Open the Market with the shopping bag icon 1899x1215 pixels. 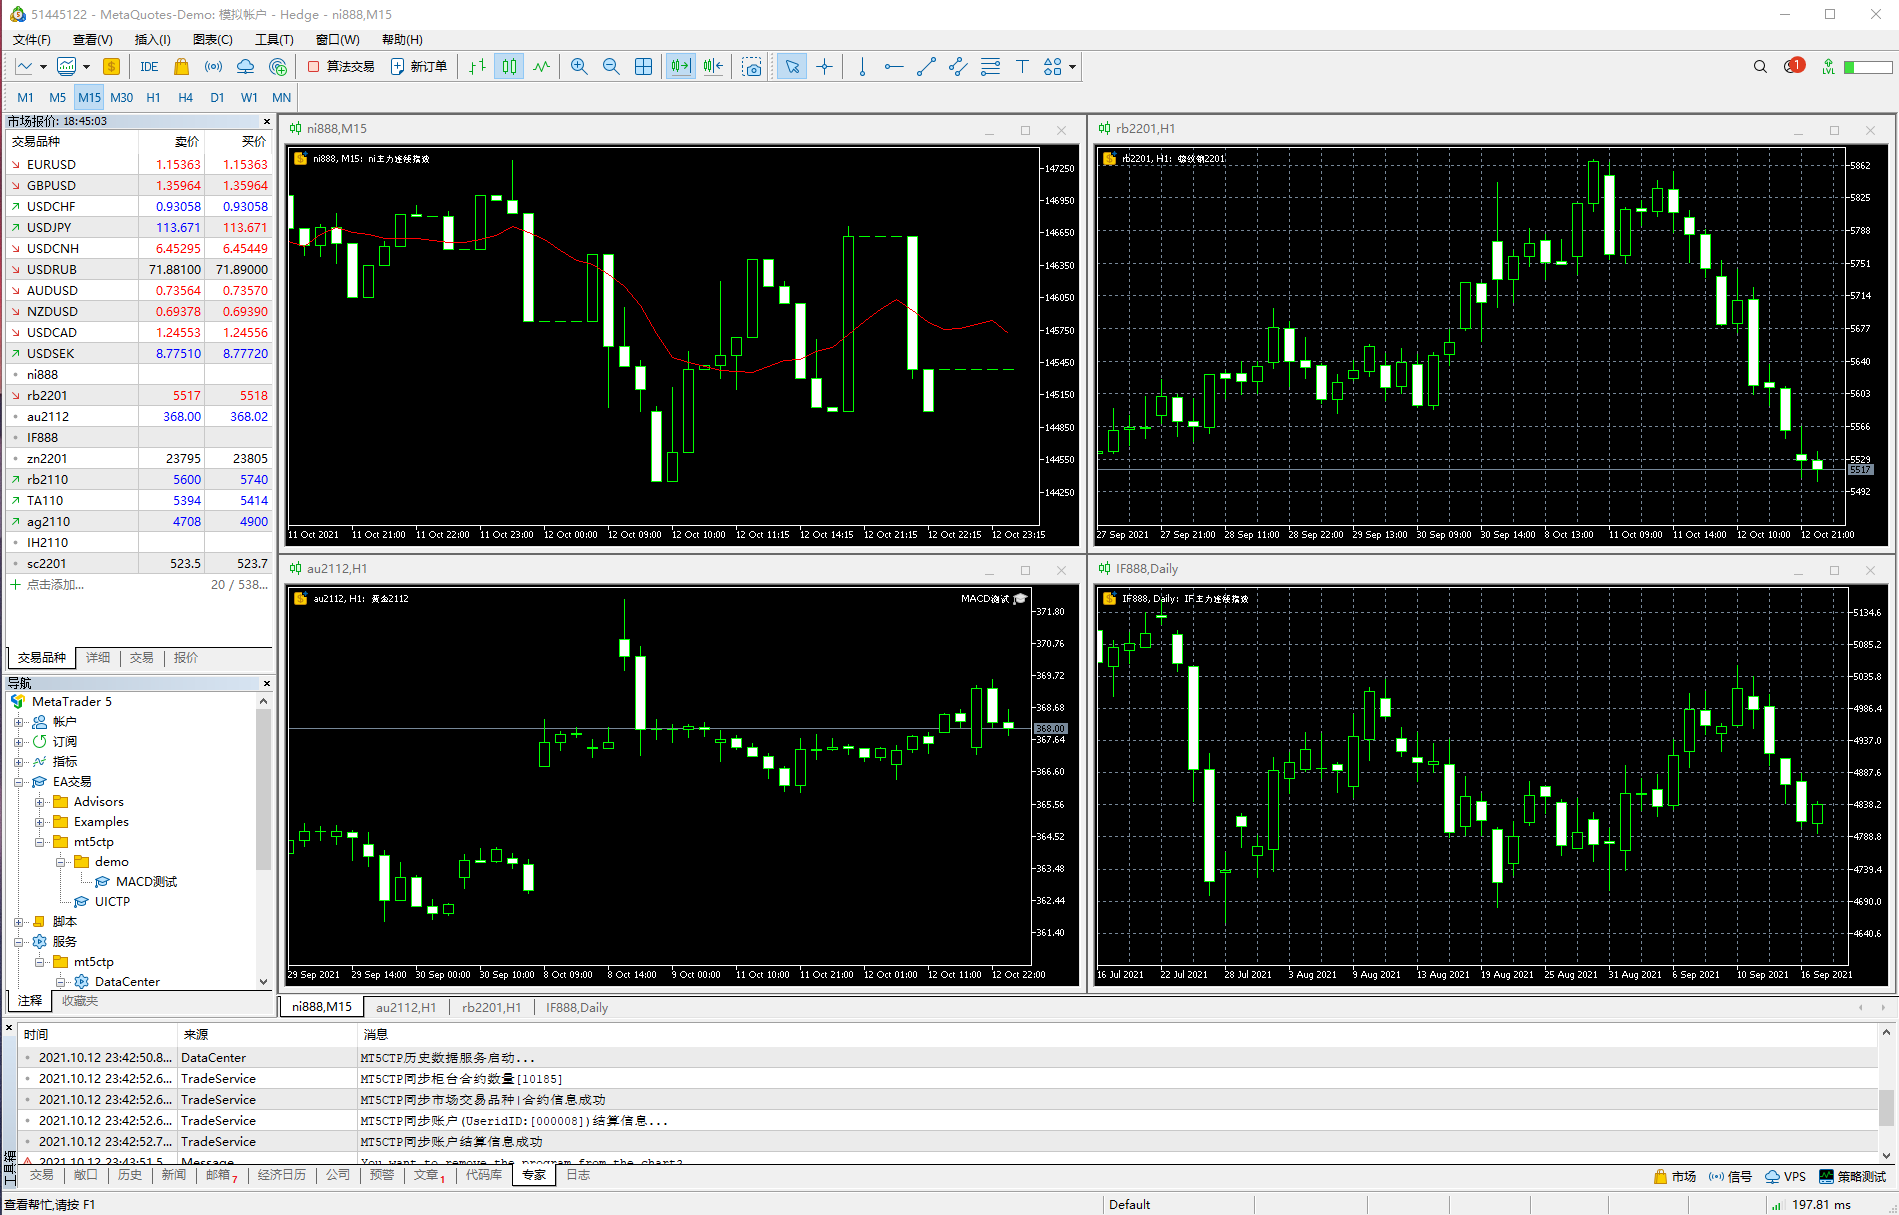pyautogui.click(x=181, y=66)
